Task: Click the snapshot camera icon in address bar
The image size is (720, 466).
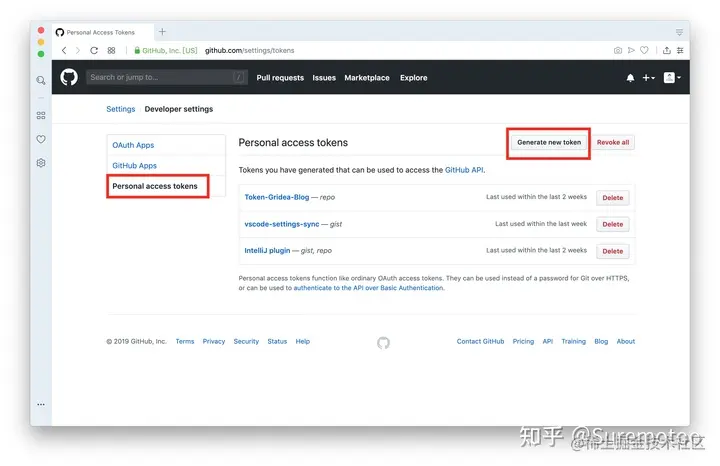Action: 618,51
